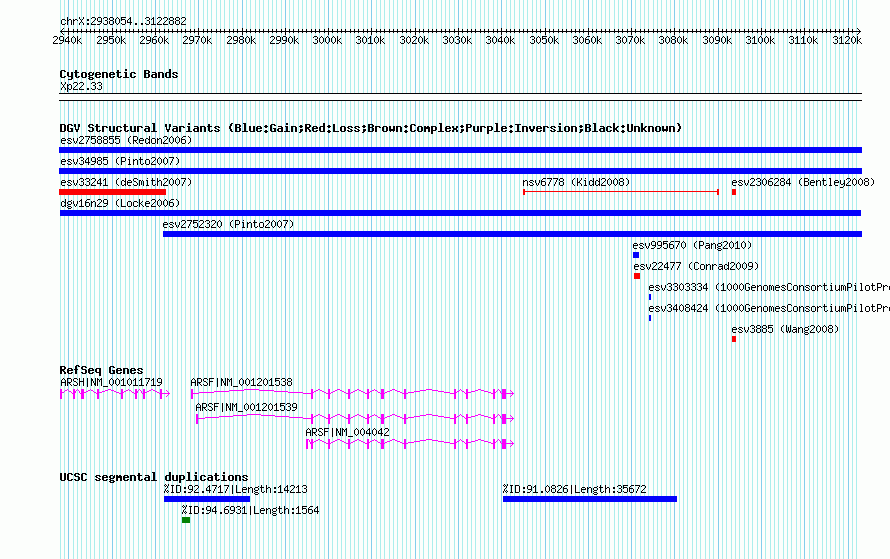The image size is (890, 559).
Task: Click the esv33241 (deSmith2007) label
Action: tap(126, 182)
